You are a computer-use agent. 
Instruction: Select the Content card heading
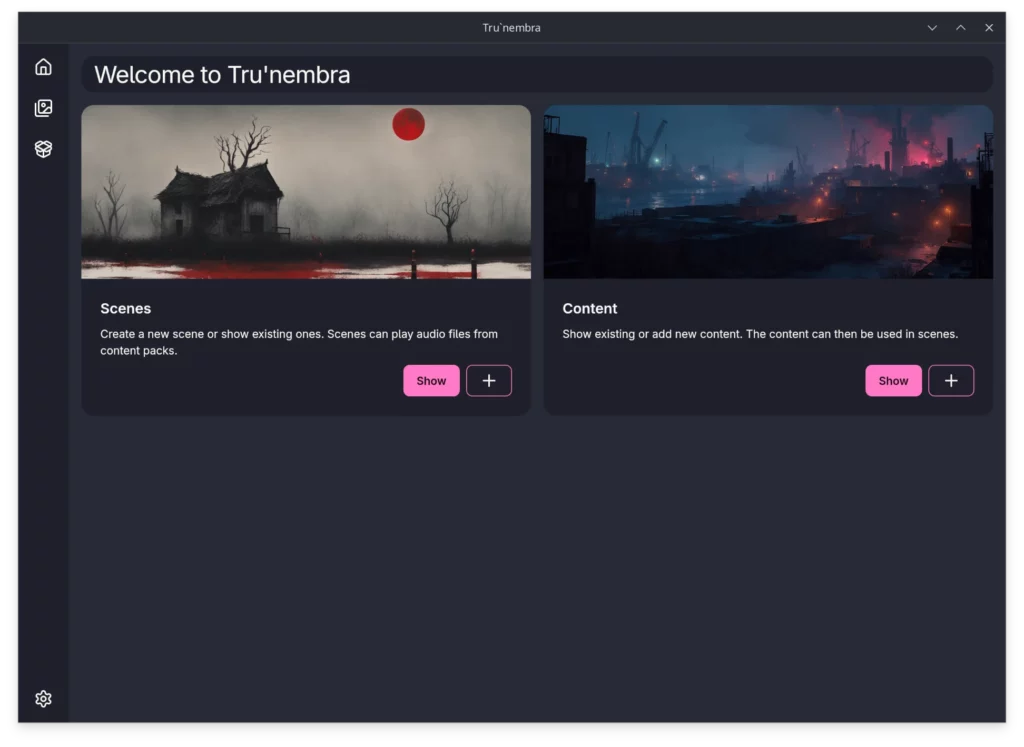point(589,308)
